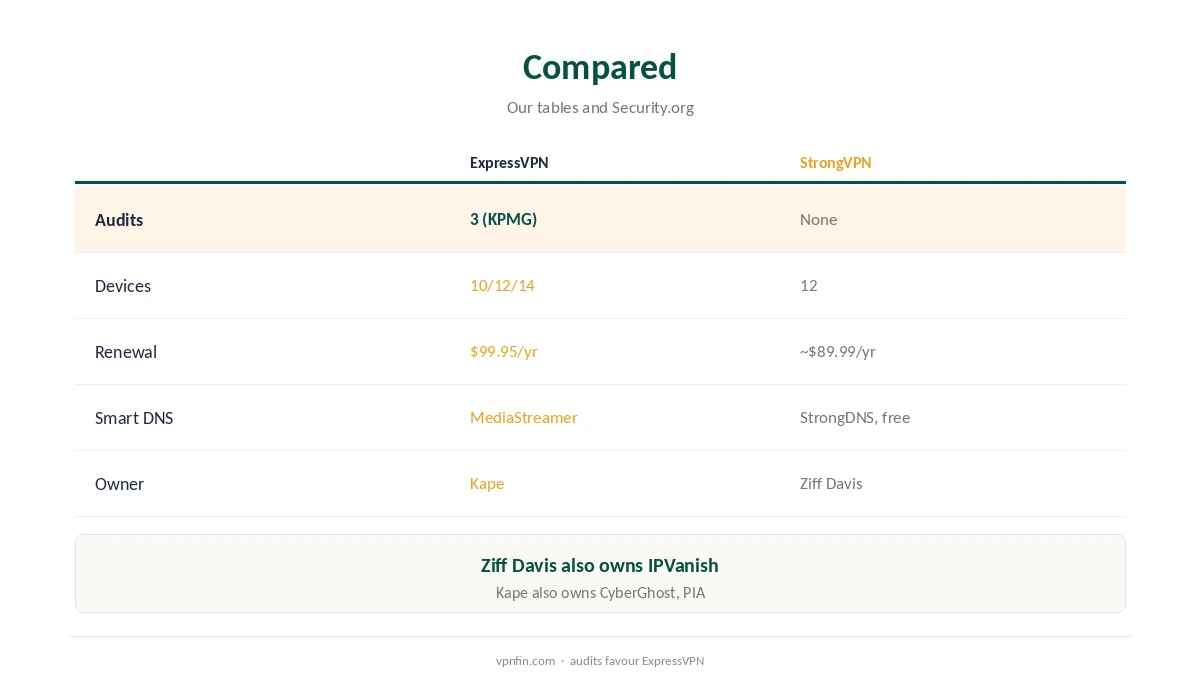Click the 'Compared' heading
The width and height of the screenshot is (1200, 680).
(600, 67)
